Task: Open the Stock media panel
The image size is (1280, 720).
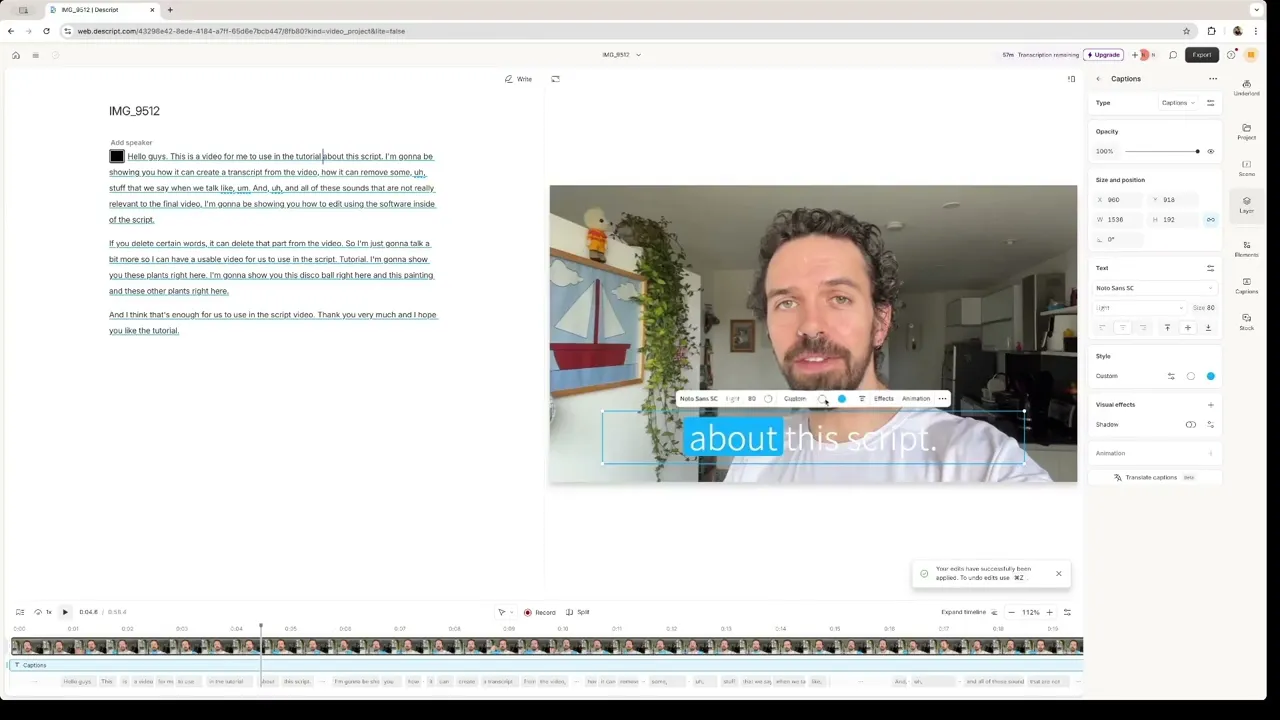Action: tap(1247, 321)
